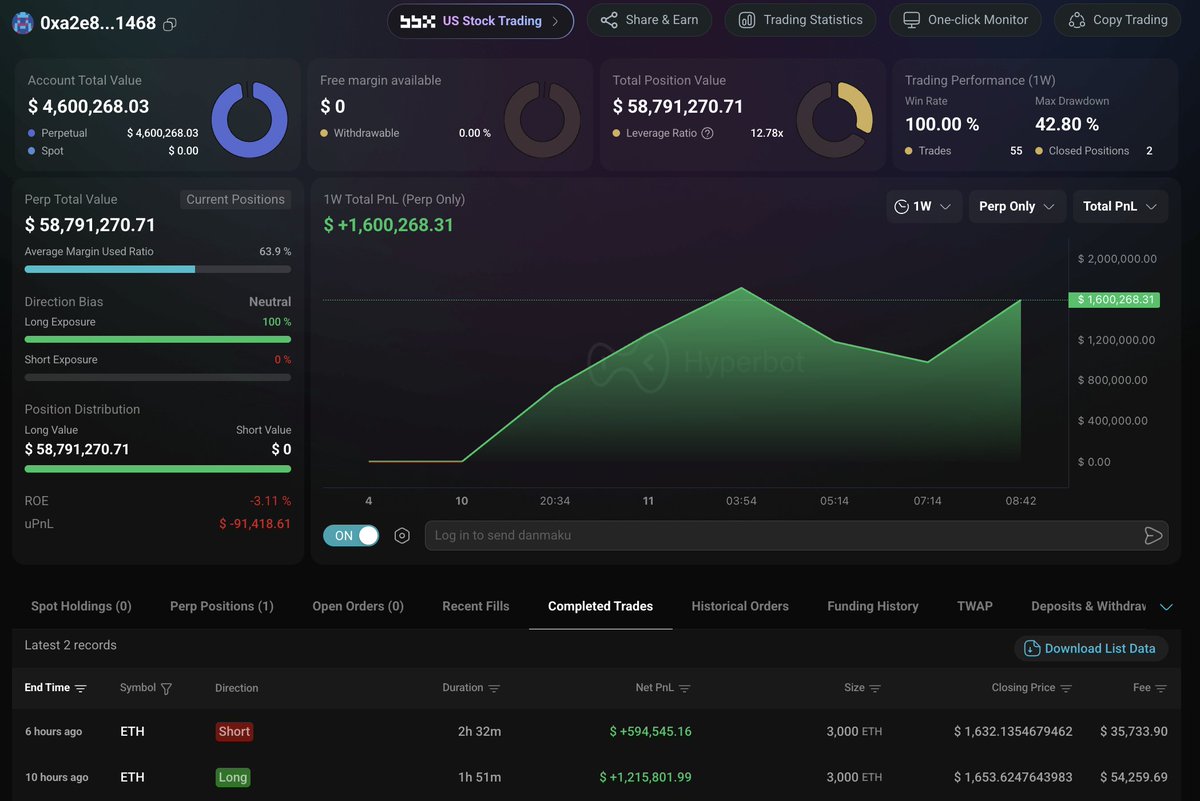Click the Copy Trading robot icon

(1076, 20)
